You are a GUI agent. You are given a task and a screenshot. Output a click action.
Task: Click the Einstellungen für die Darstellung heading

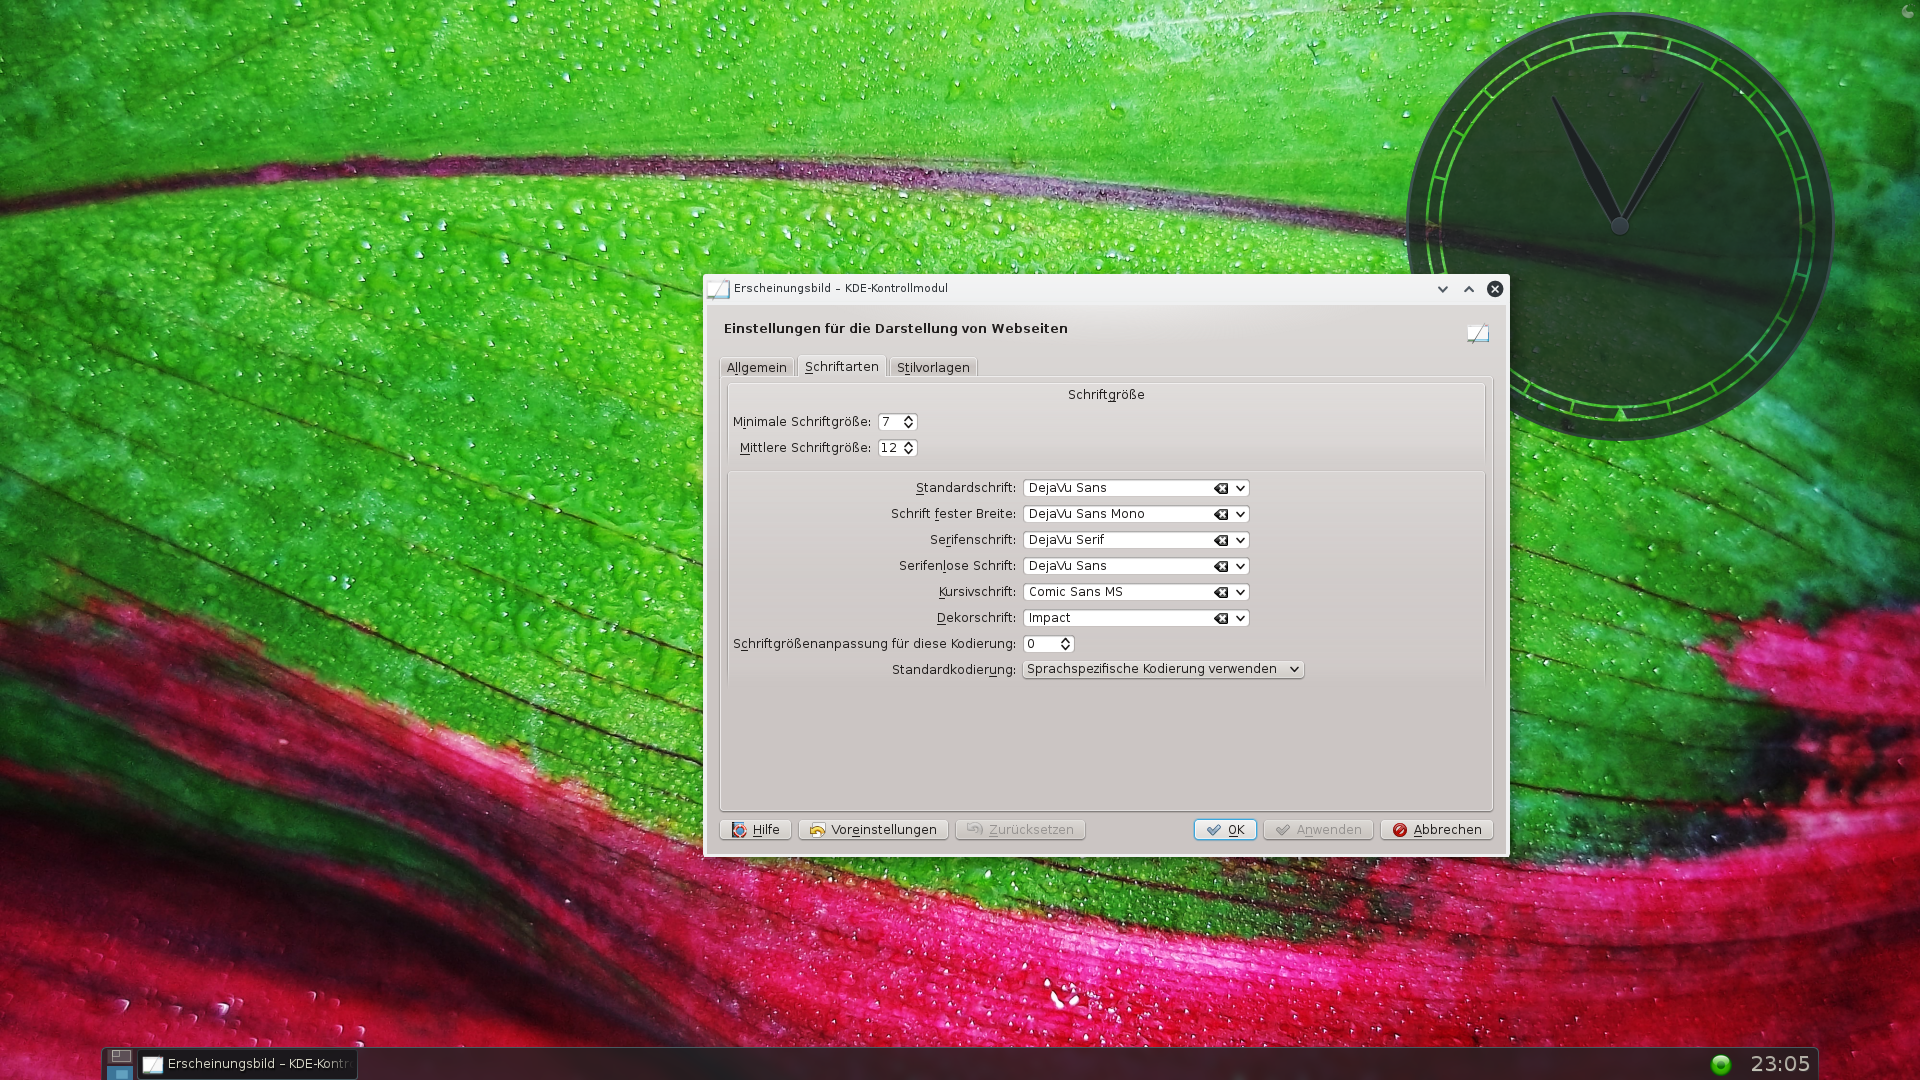tap(895, 328)
